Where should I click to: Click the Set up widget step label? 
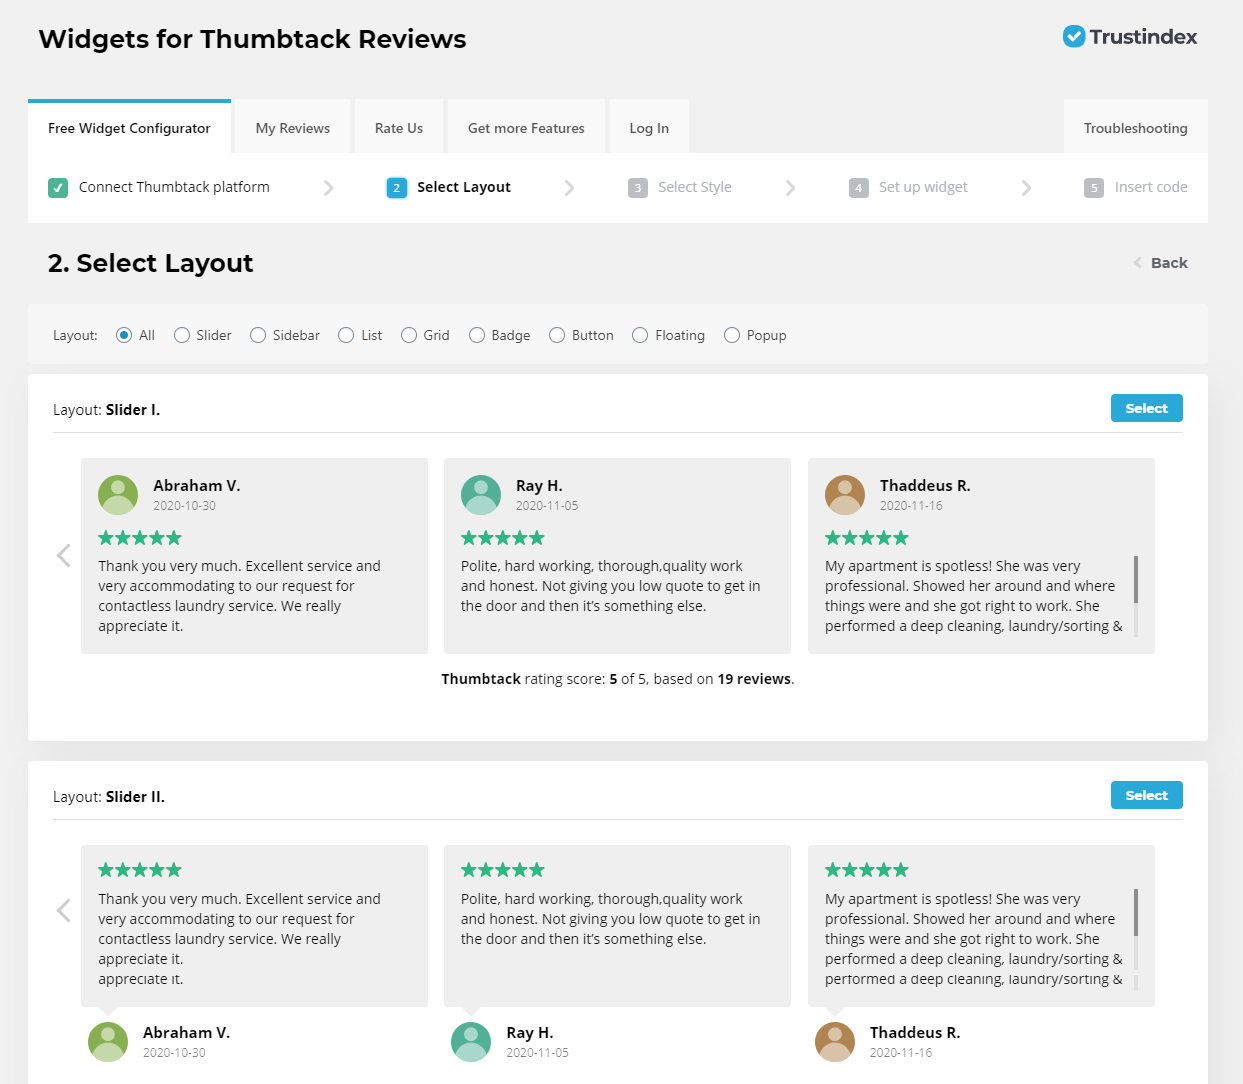point(923,187)
